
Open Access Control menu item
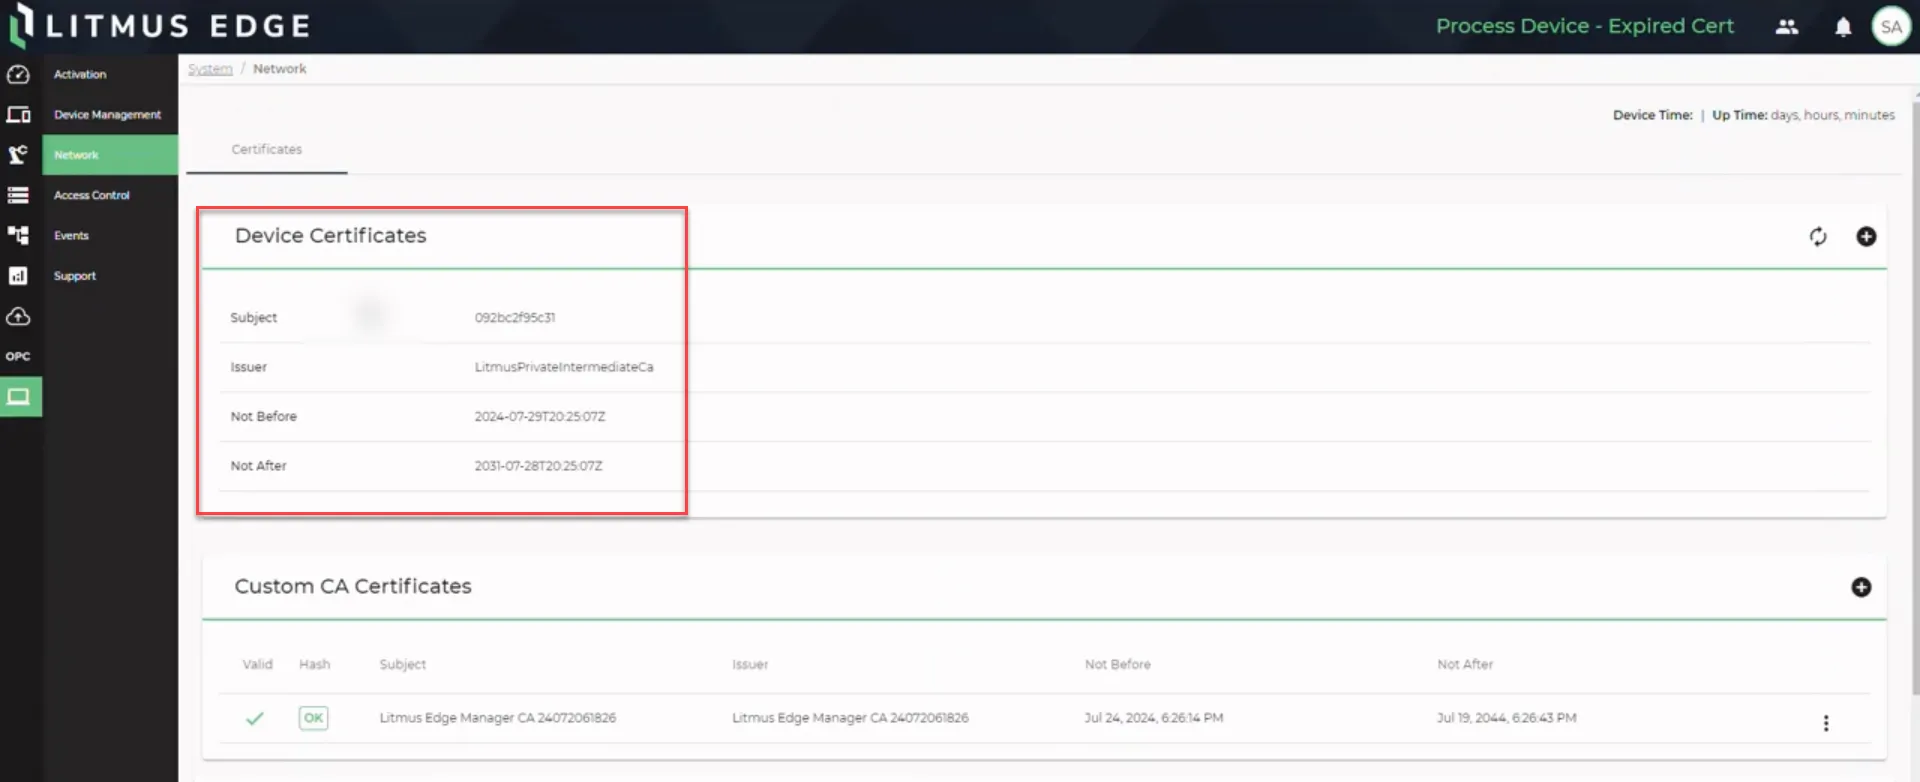pos(91,195)
